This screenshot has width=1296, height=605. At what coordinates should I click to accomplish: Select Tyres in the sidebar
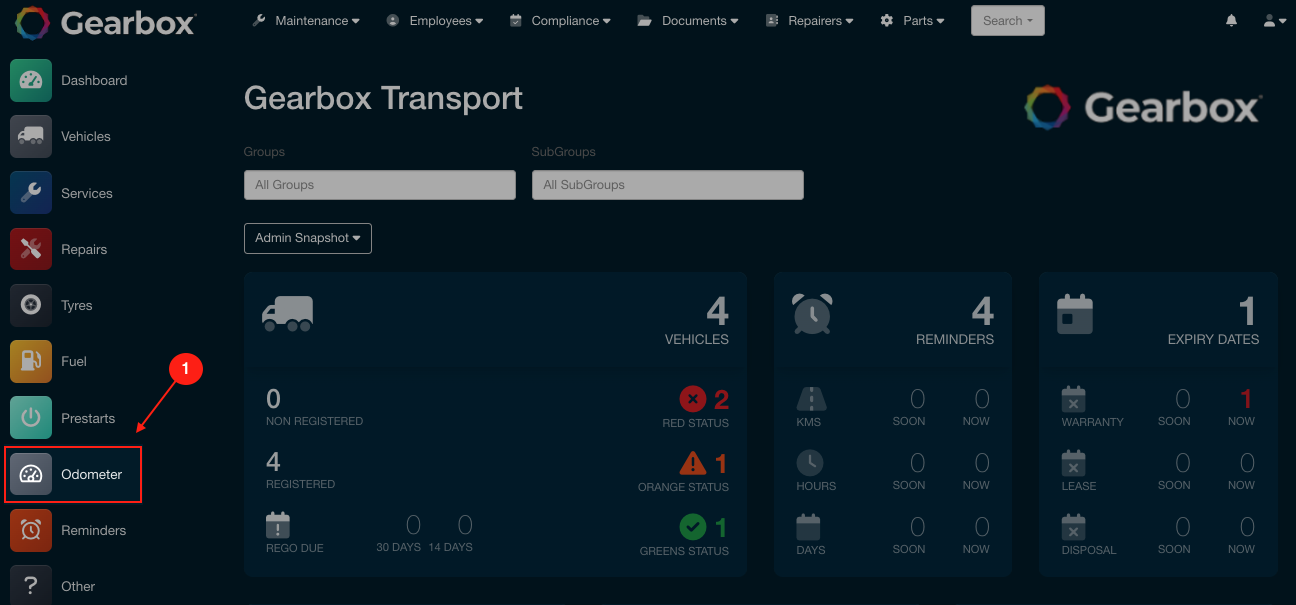77,305
